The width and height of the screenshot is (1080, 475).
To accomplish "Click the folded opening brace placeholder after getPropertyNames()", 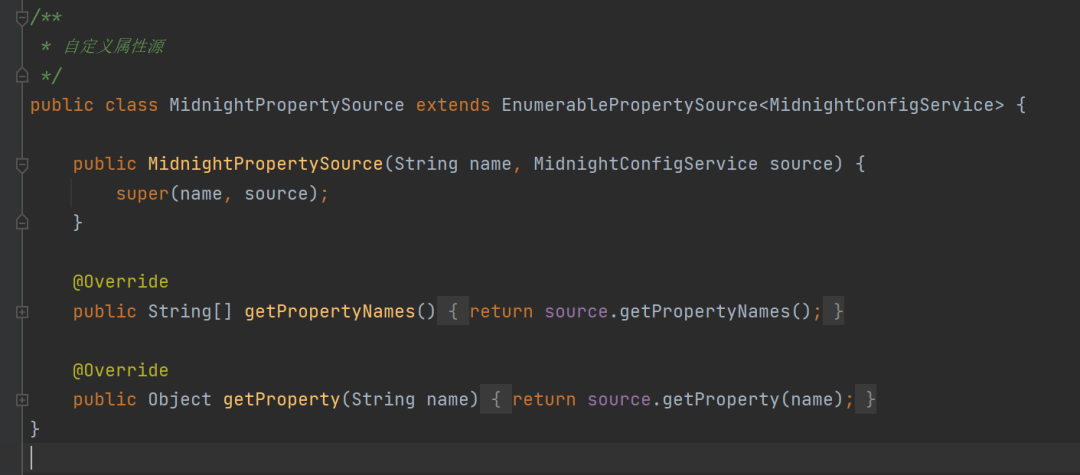I will coord(453,312).
